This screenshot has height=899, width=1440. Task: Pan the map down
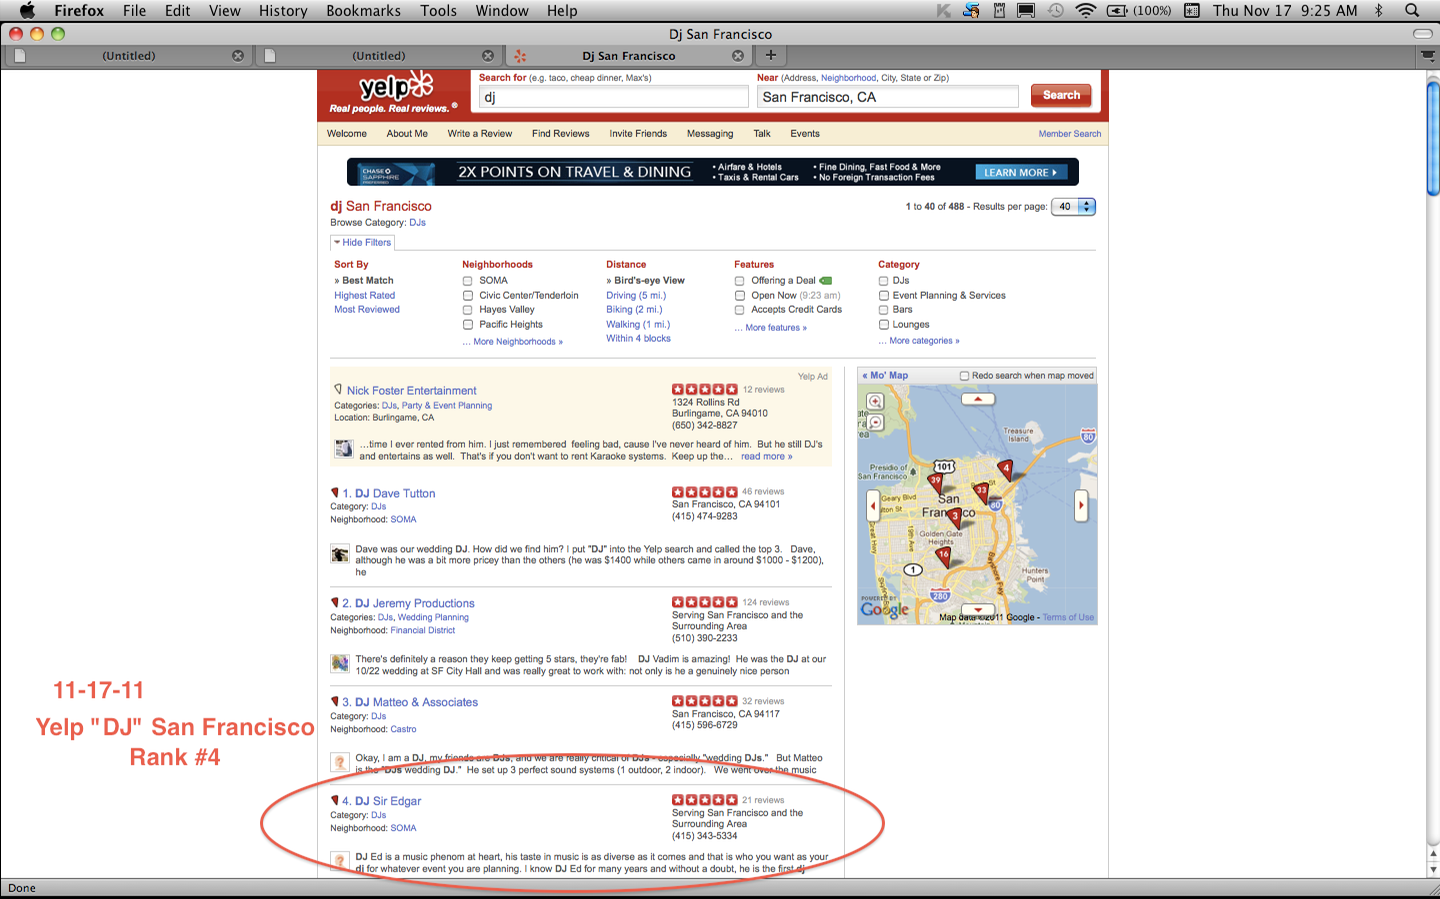(x=978, y=609)
